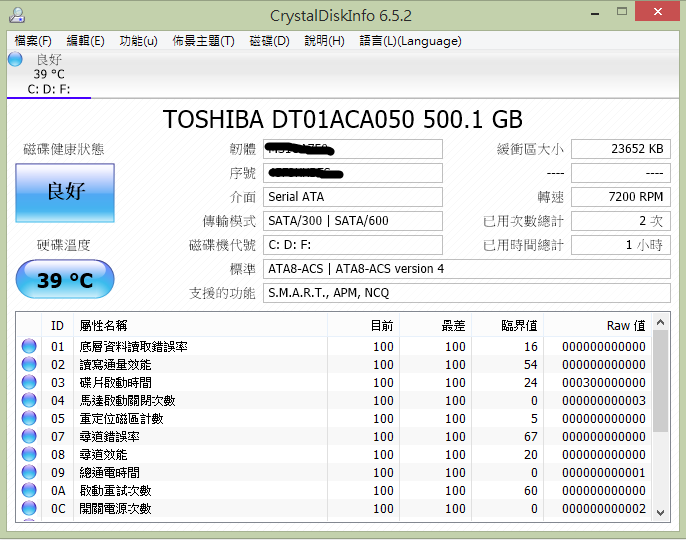
Task: Click the status orb for attribute 02
Action: (29, 364)
